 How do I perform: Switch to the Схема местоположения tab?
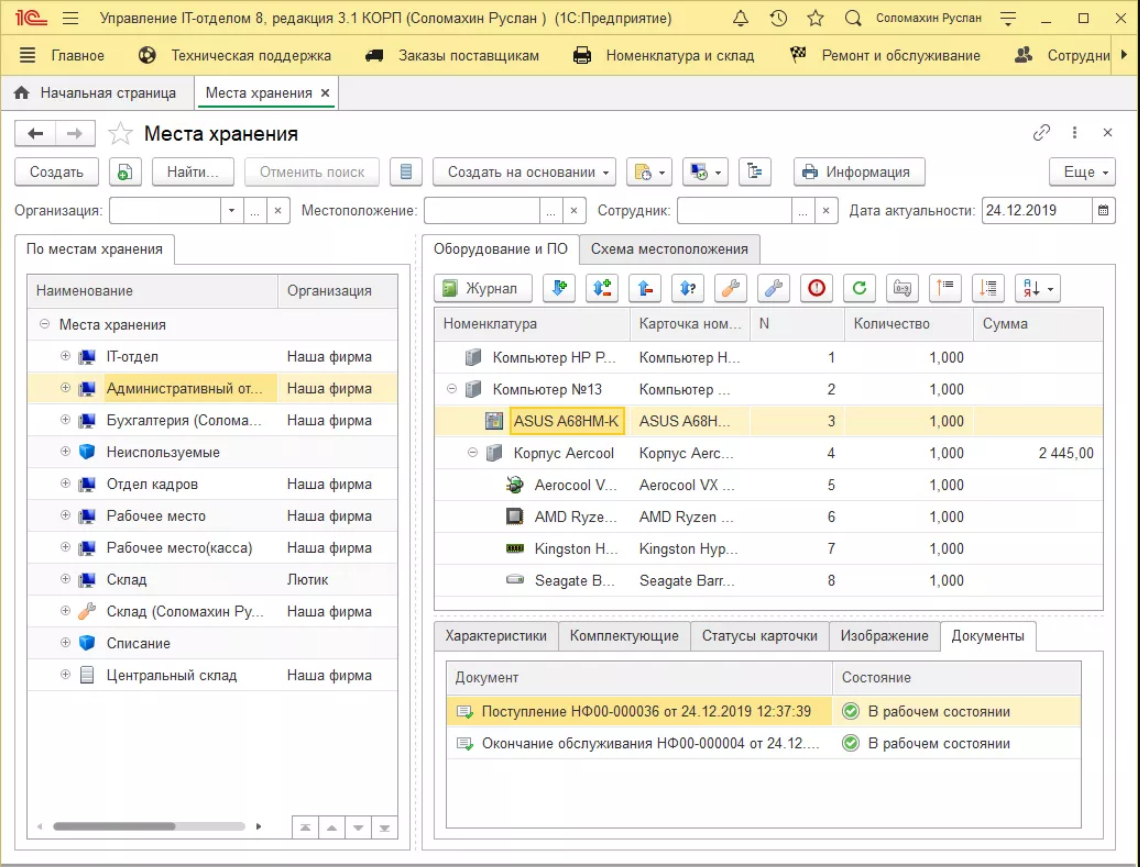pos(669,249)
